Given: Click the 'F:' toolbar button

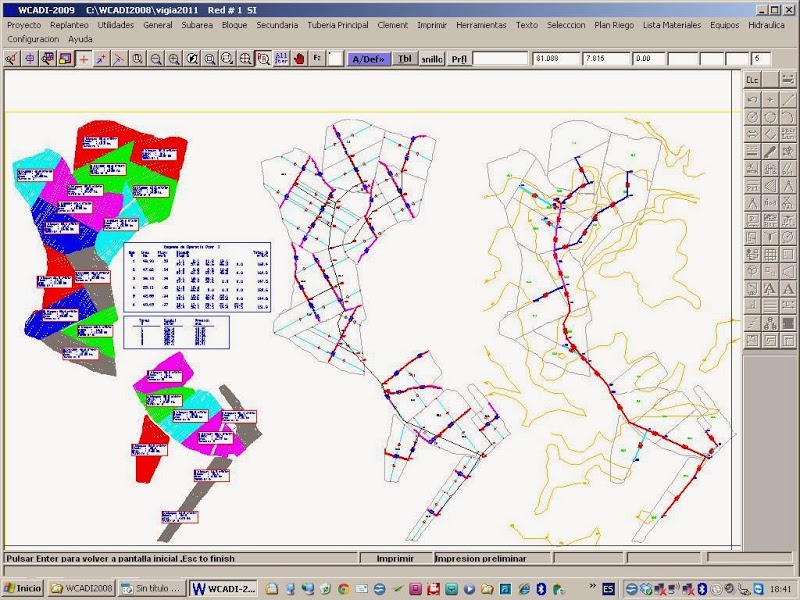Looking at the screenshot, I should [x=317, y=59].
